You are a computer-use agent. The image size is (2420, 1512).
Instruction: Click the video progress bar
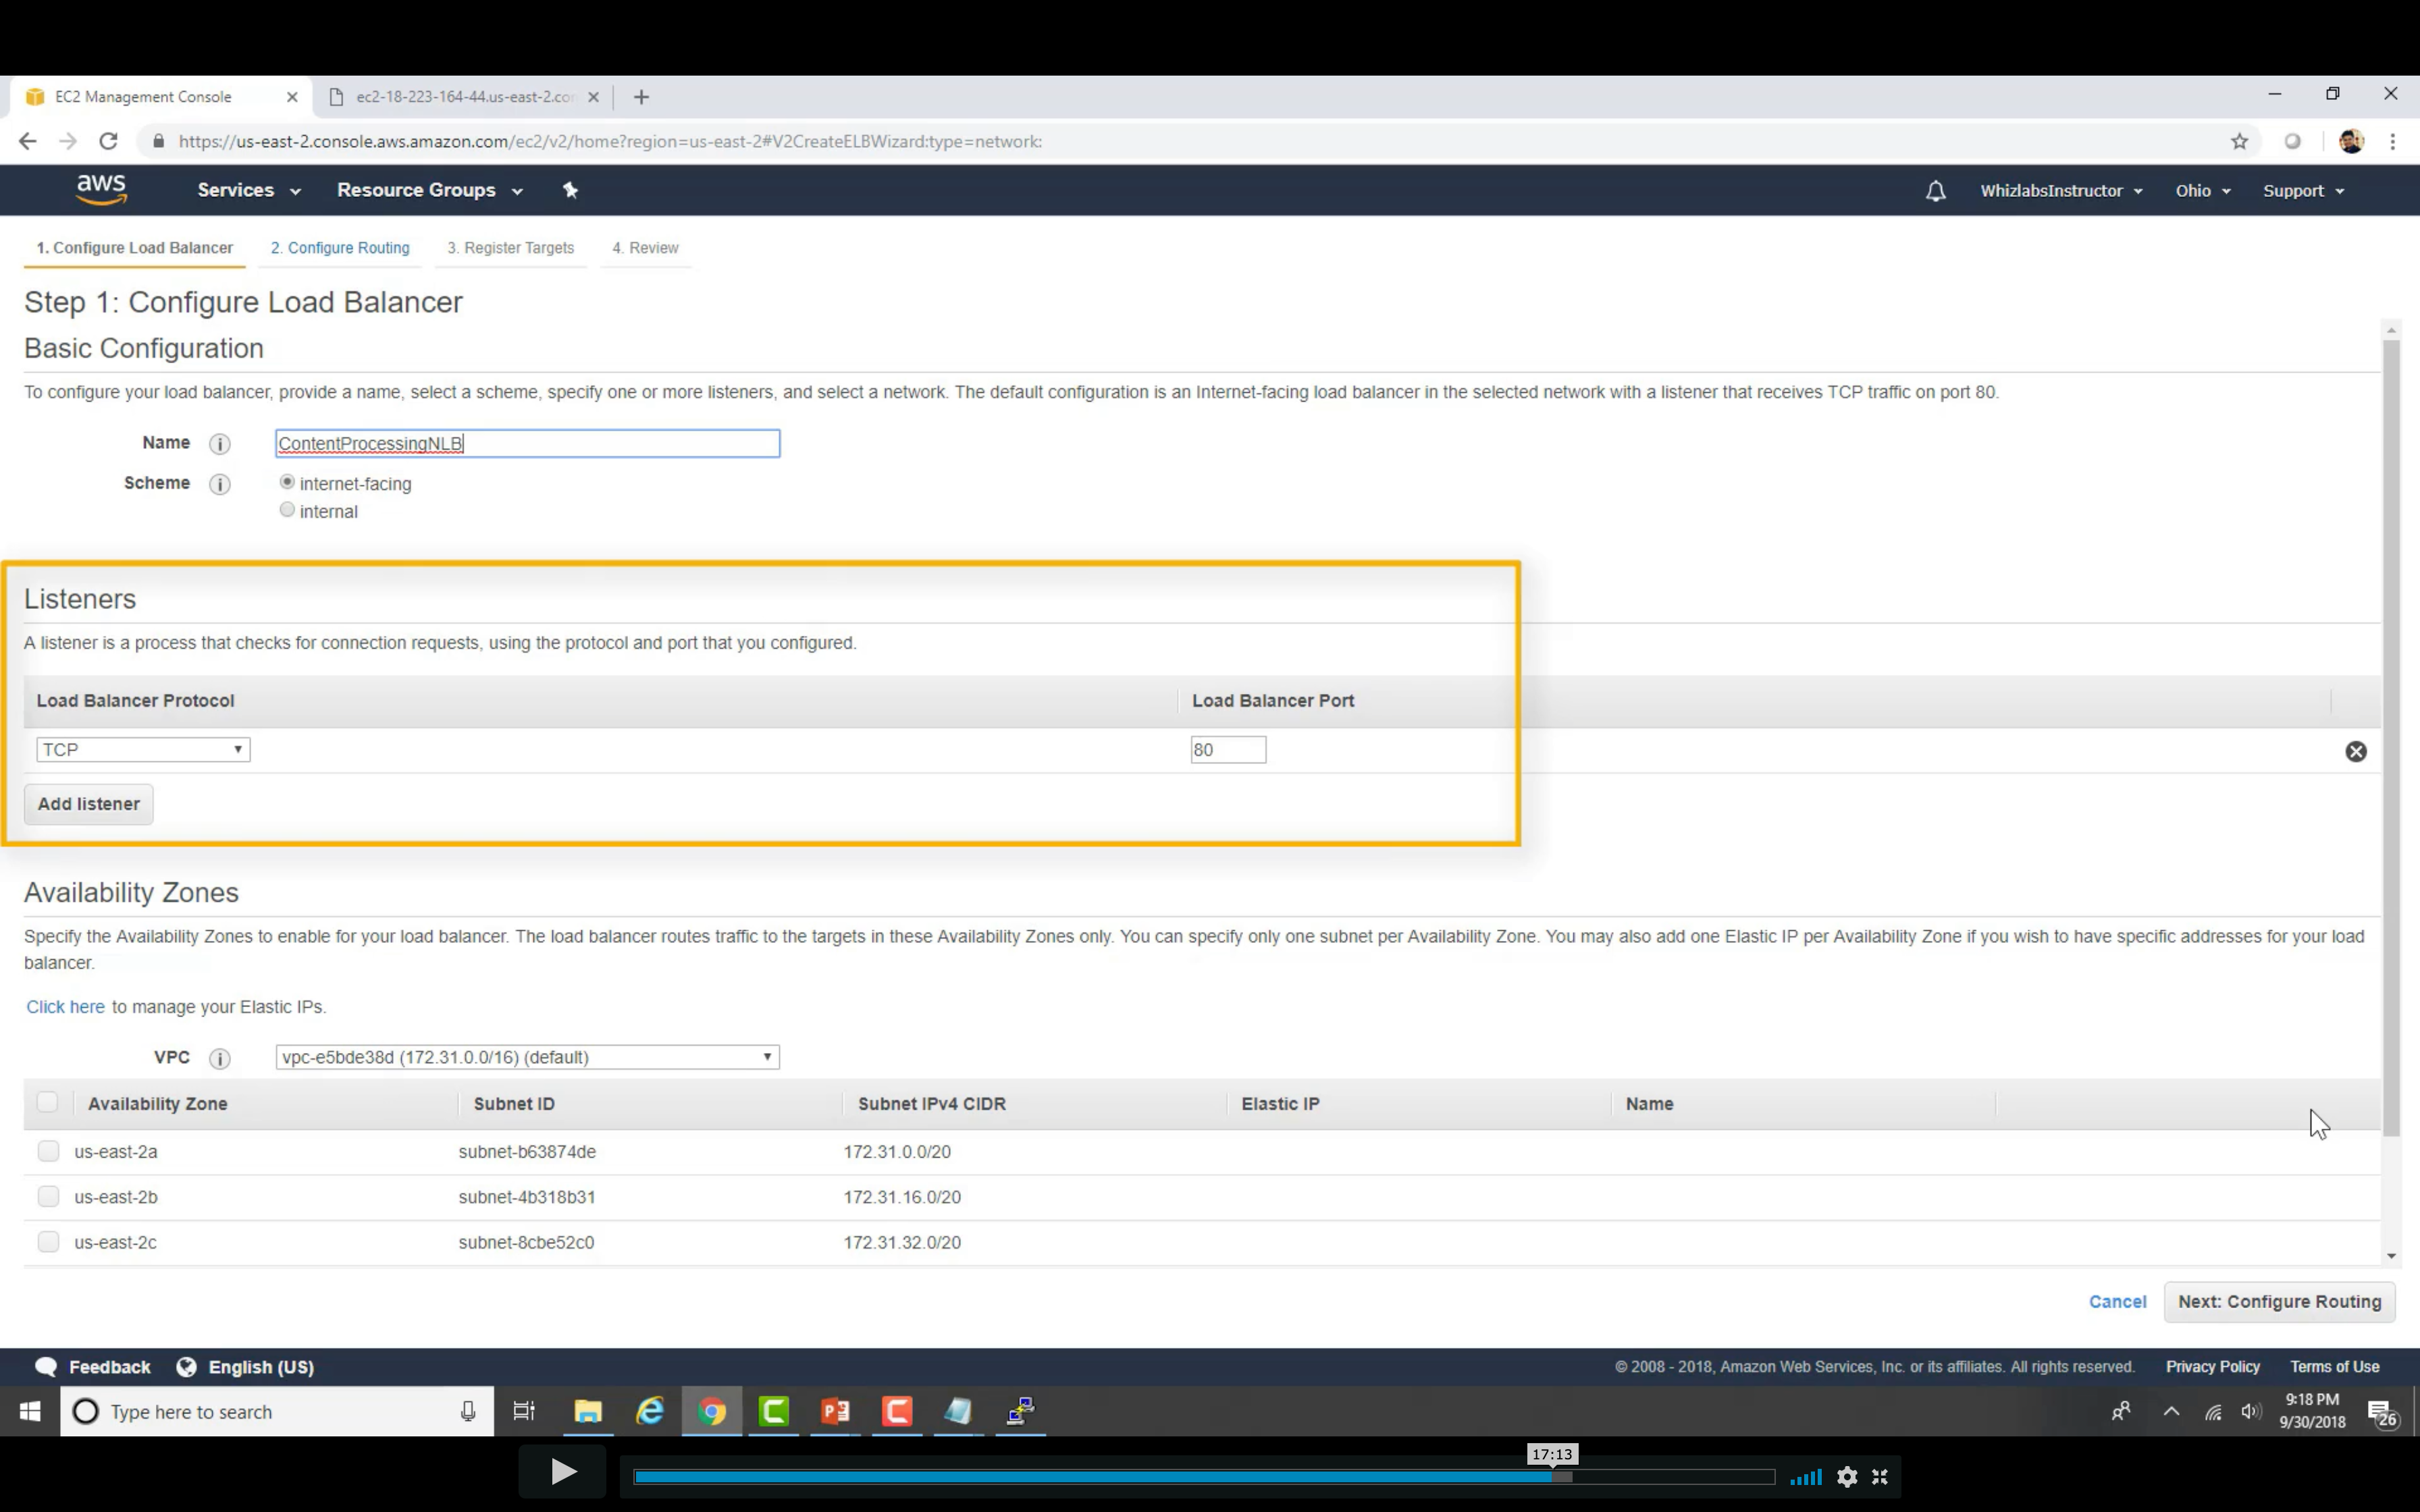1203,1477
